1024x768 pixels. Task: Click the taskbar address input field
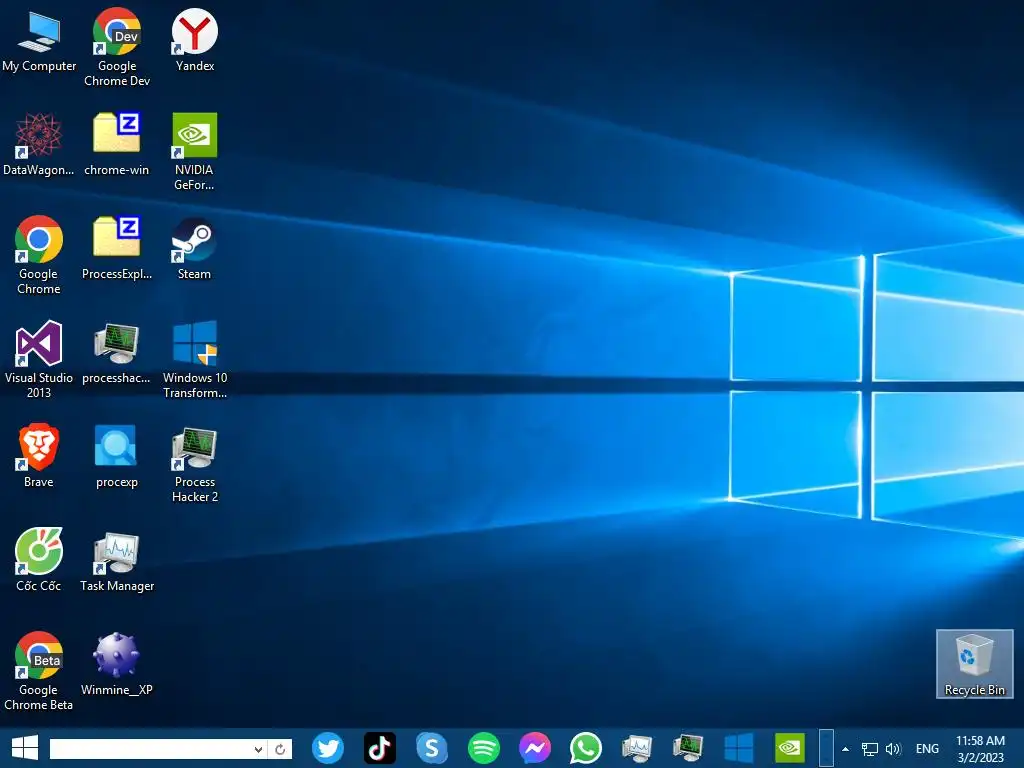click(151, 749)
